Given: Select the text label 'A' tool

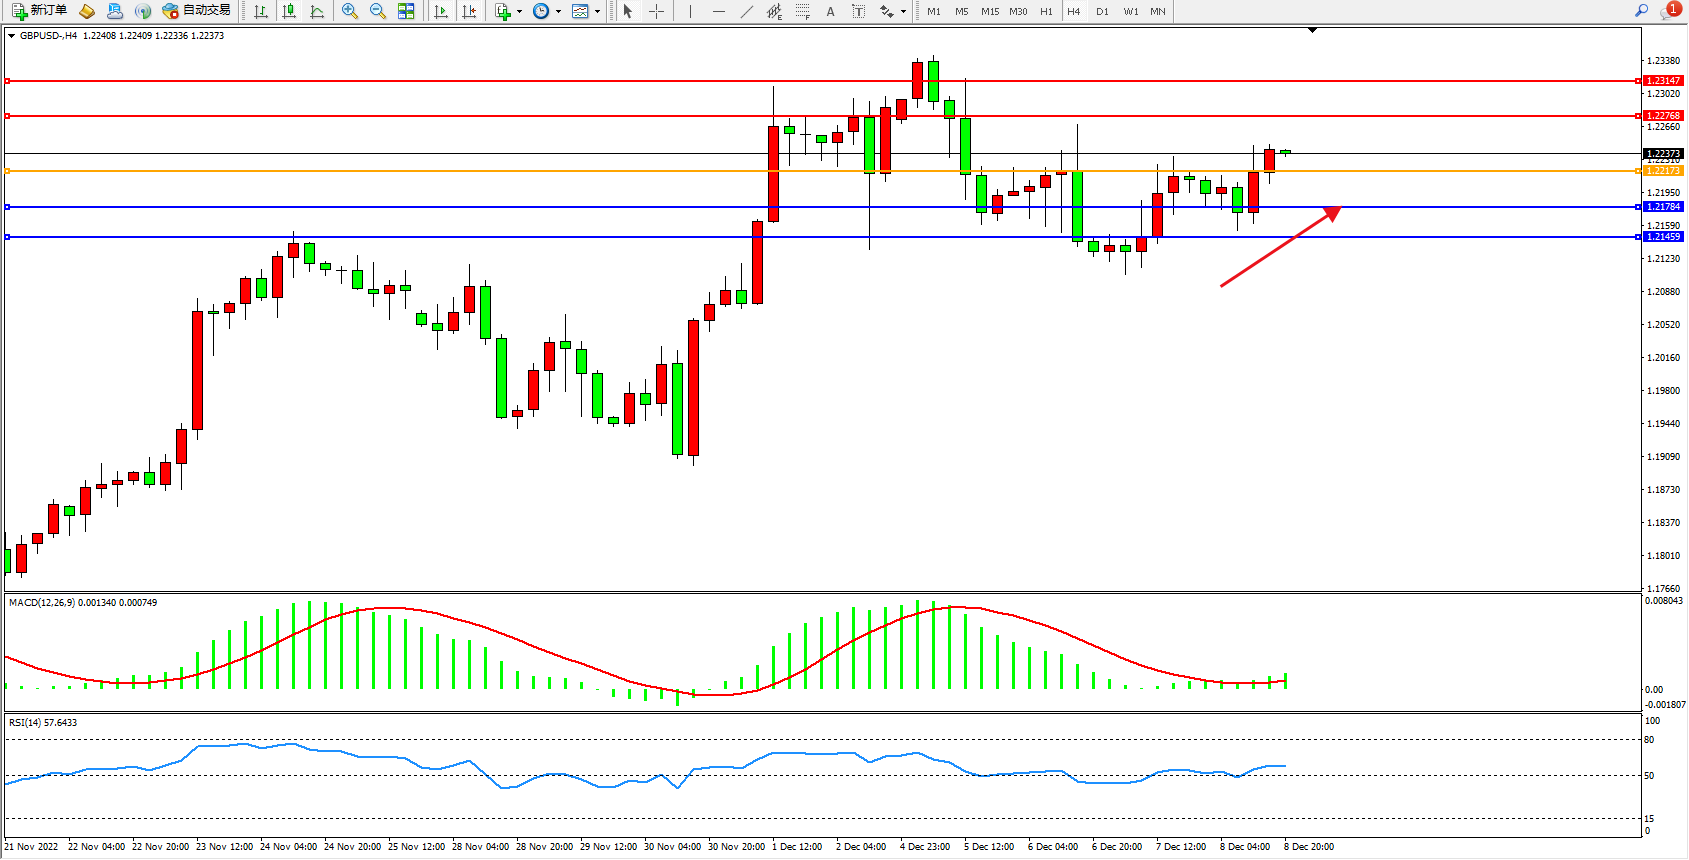Looking at the screenshot, I should tap(830, 11).
